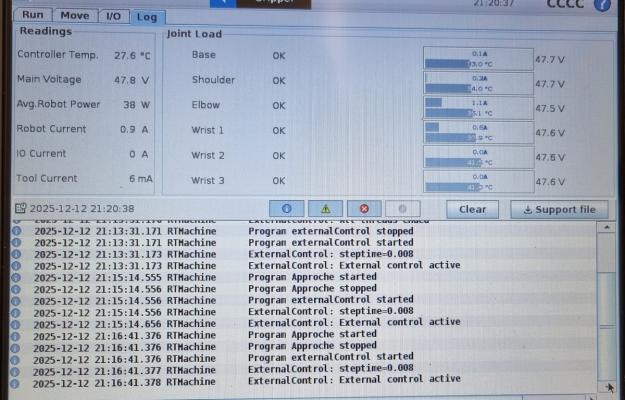Click info icon of 21:15:14.556 steptime row

pos(16,312)
